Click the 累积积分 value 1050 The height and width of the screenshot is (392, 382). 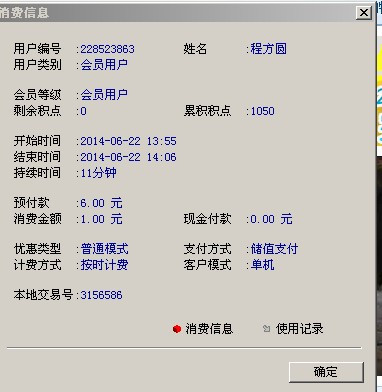pyautogui.click(x=262, y=111)
